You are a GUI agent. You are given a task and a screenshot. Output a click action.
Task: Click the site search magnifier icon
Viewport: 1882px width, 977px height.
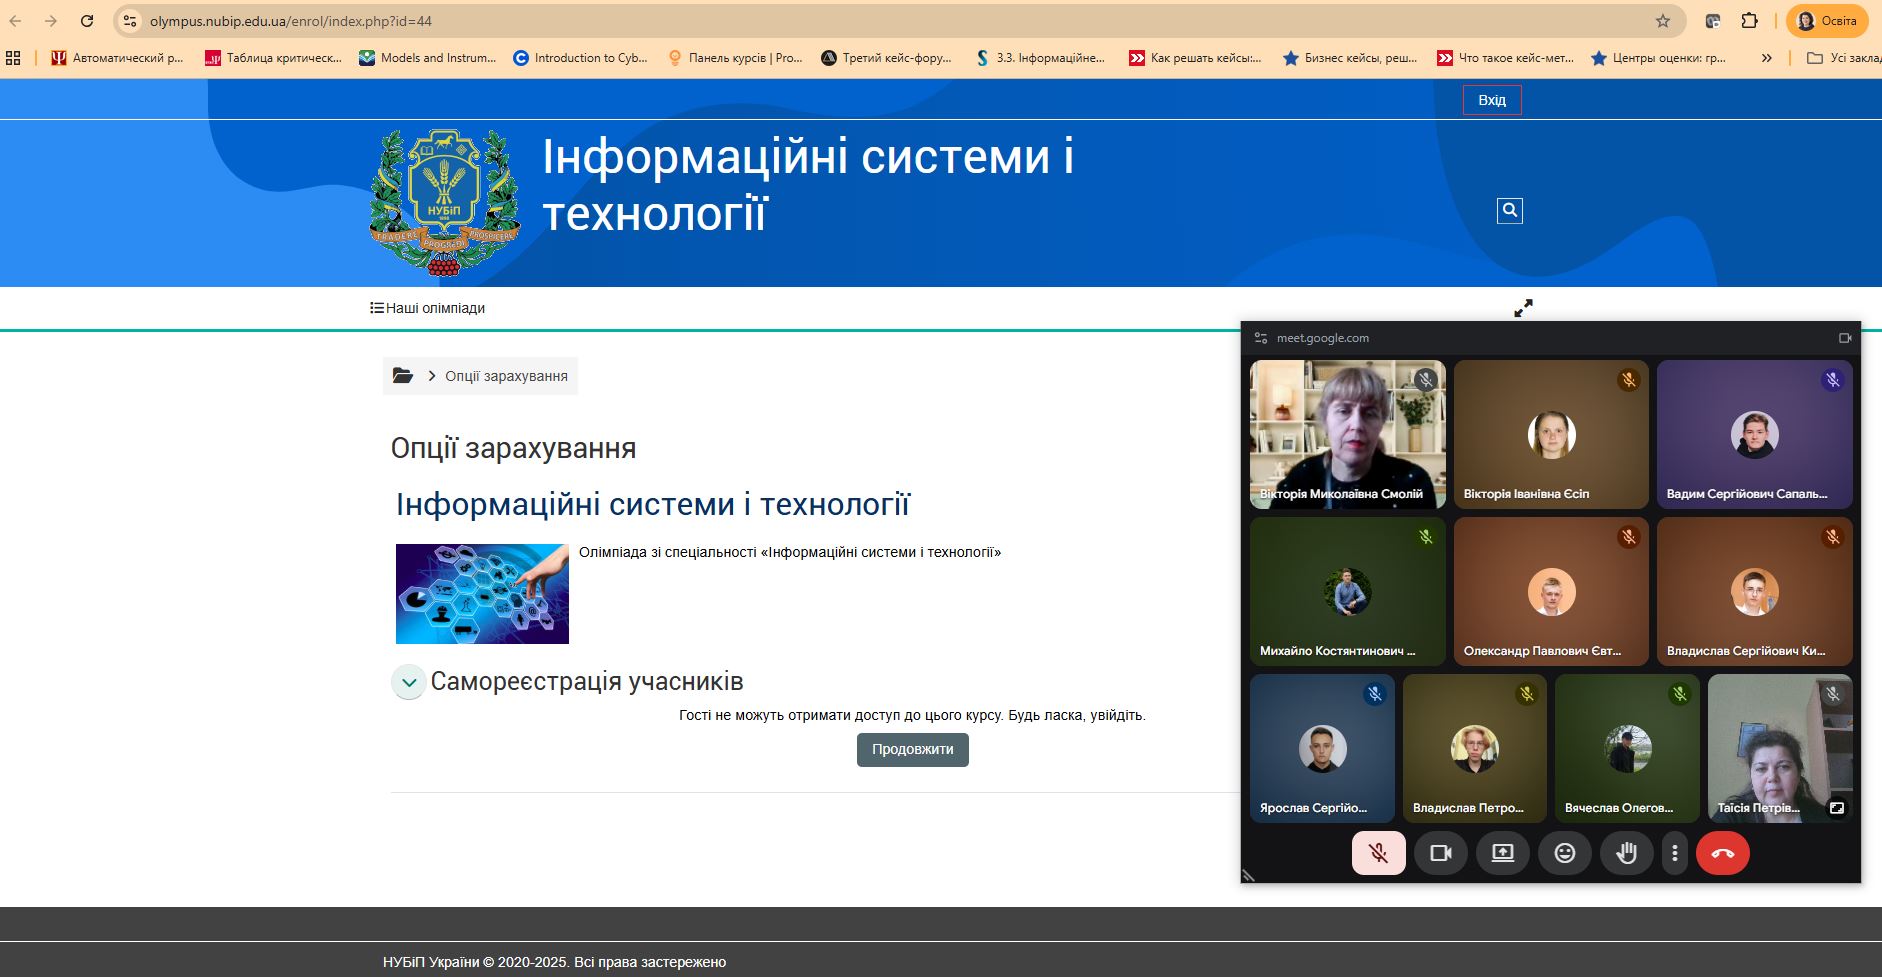[1509, 210]
